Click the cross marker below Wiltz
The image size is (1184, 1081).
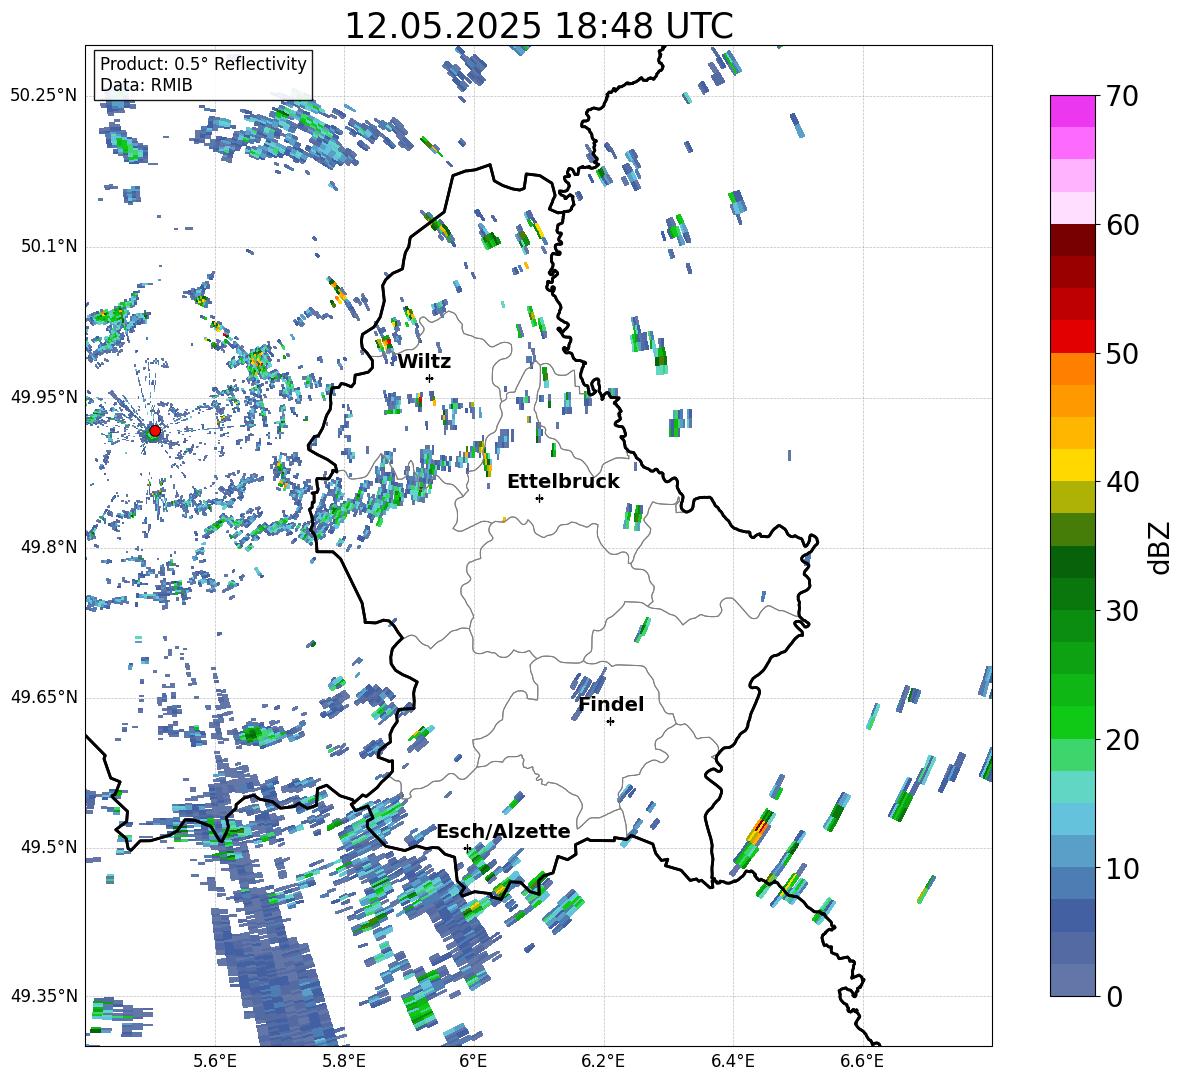pos(429,378)
